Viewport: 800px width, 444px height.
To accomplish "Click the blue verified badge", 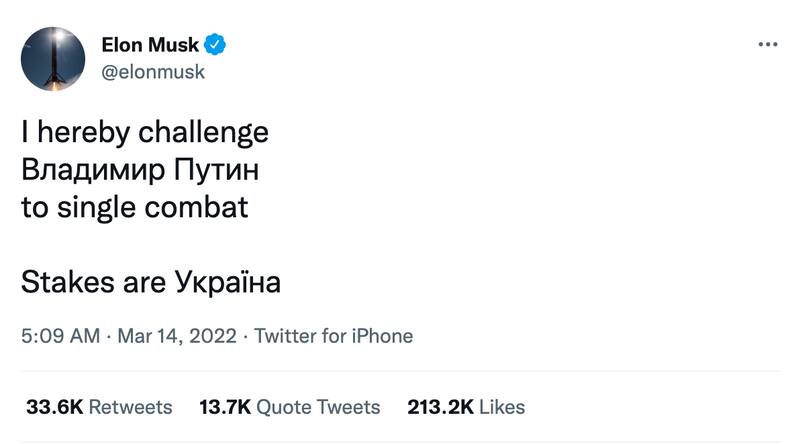I will point(215,45).
